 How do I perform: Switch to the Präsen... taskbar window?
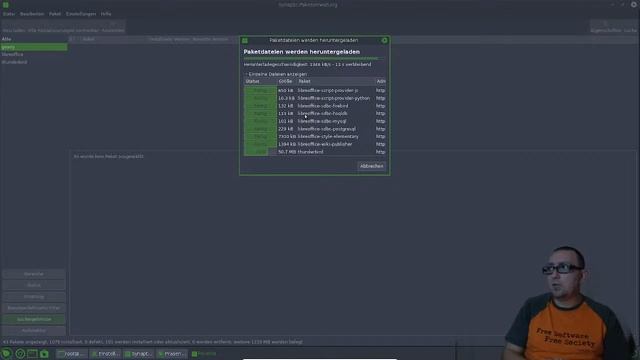click(x=171, y=354)
